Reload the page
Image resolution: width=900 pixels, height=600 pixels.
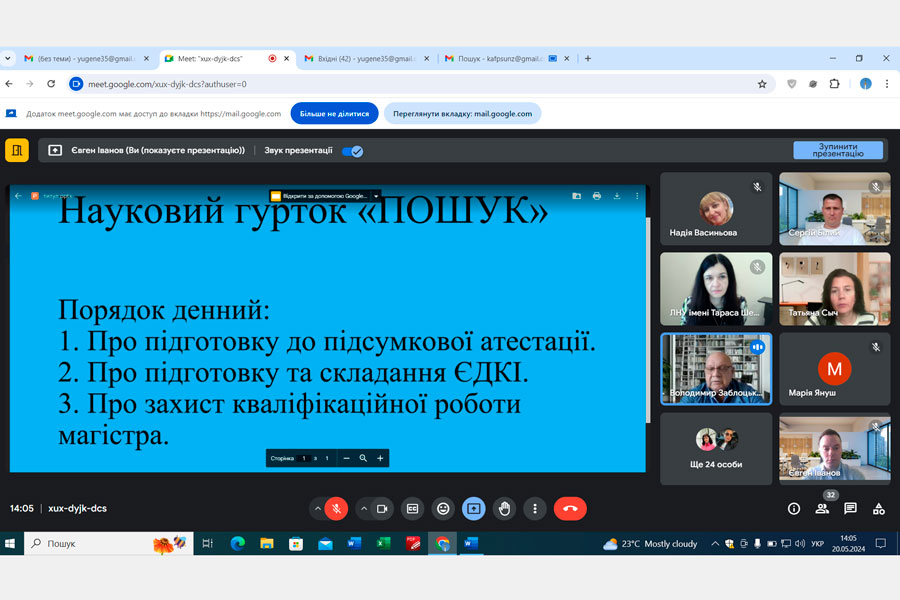coord(51,84)
